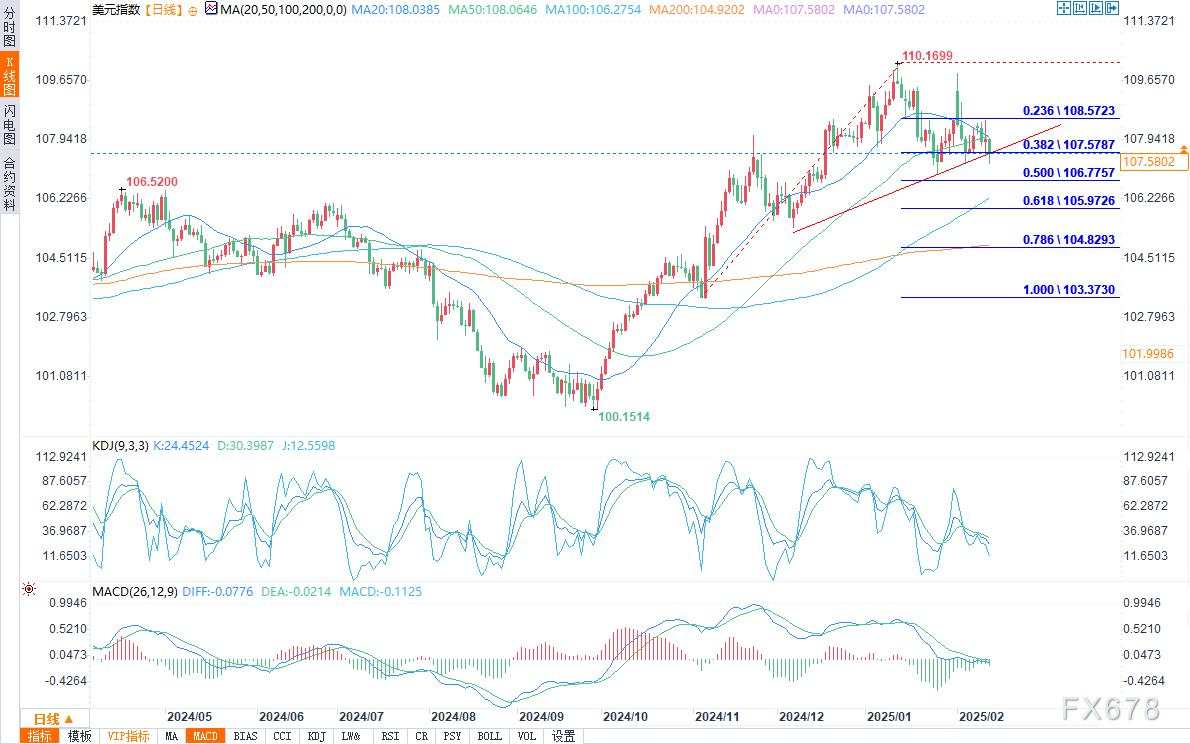Click the orange circle icon after 【日线】
Viewport: 1190px width, 744px height.
point(192,11)
